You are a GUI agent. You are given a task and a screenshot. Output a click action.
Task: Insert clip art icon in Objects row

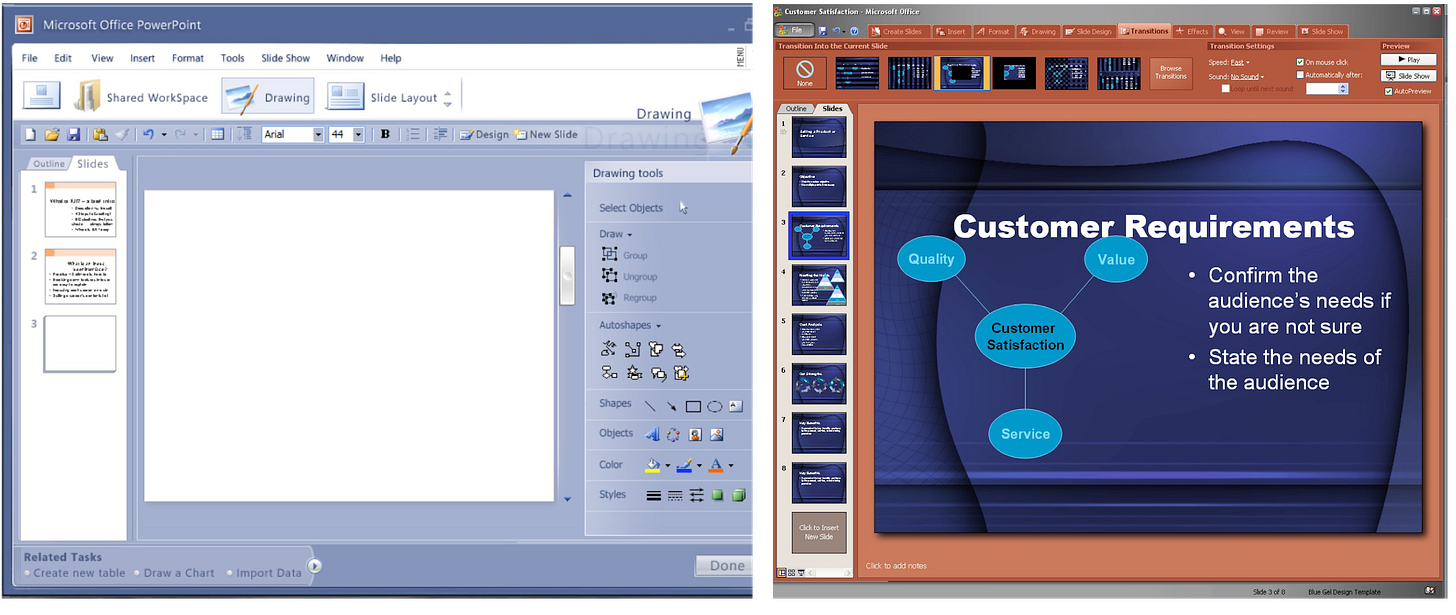coord(695,434)
